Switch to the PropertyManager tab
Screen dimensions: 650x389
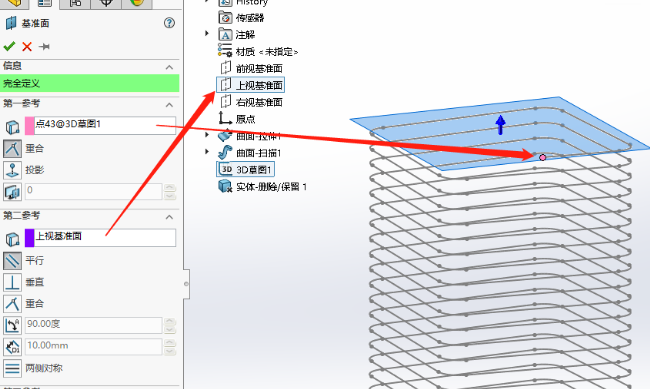tap(44, 3)
